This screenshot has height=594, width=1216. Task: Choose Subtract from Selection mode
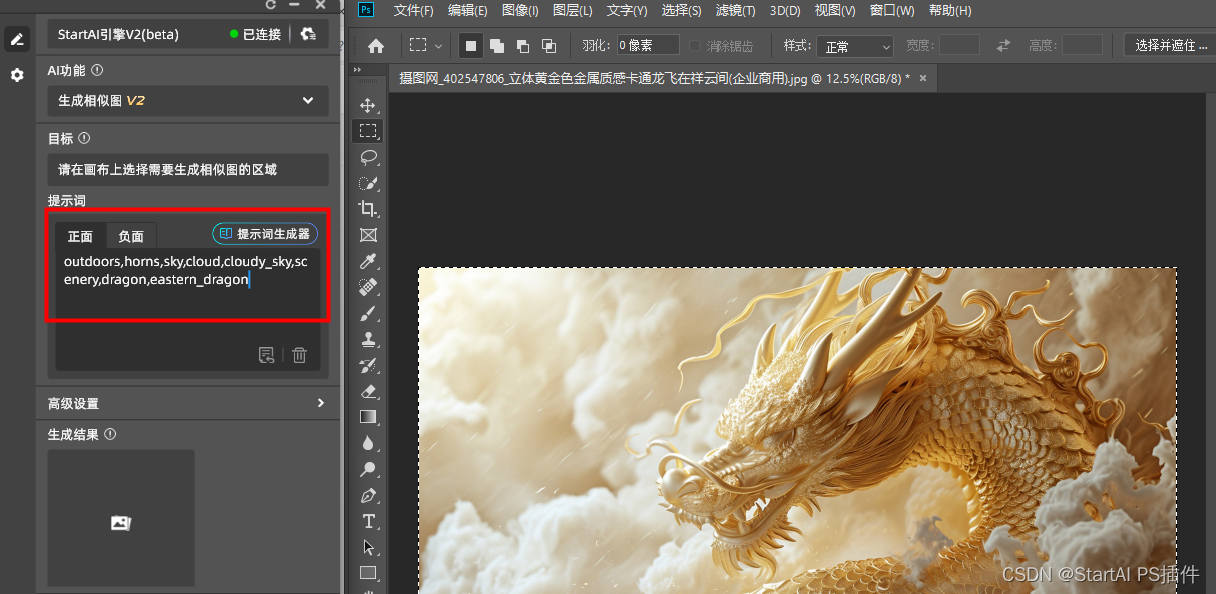pos(523,46)
